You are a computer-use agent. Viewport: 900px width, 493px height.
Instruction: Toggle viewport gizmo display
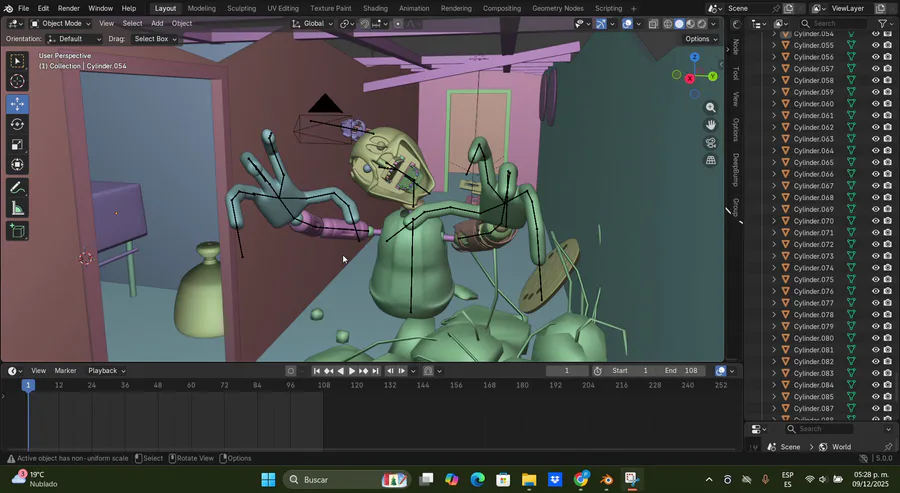[x=601, y=24]
